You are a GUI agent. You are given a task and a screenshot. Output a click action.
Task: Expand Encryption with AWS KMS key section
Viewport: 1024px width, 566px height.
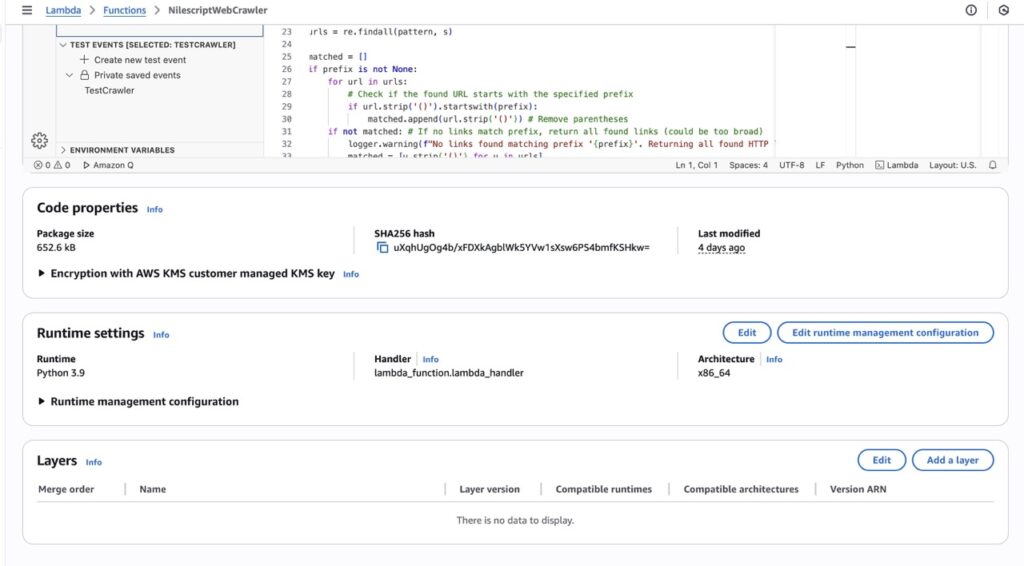click(x=42, y=273)
